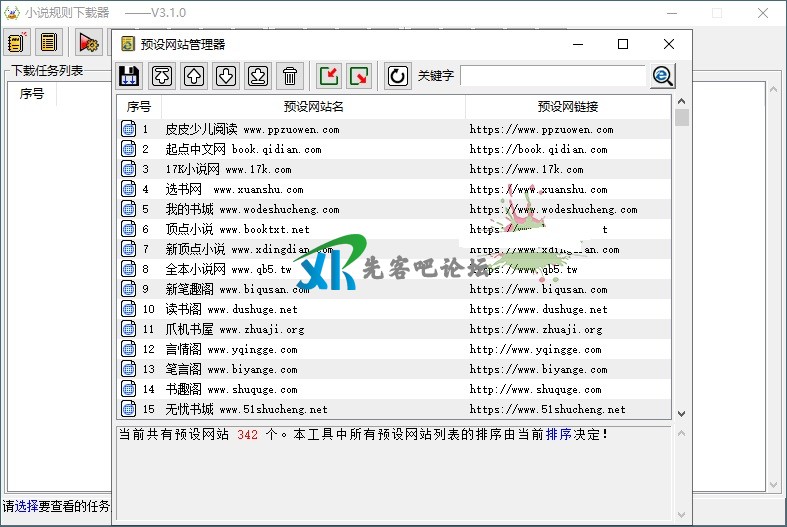Click the 排序 link in status text
Image resolution: width=787 pixels, height=527 pixels.
pos(558,434)
